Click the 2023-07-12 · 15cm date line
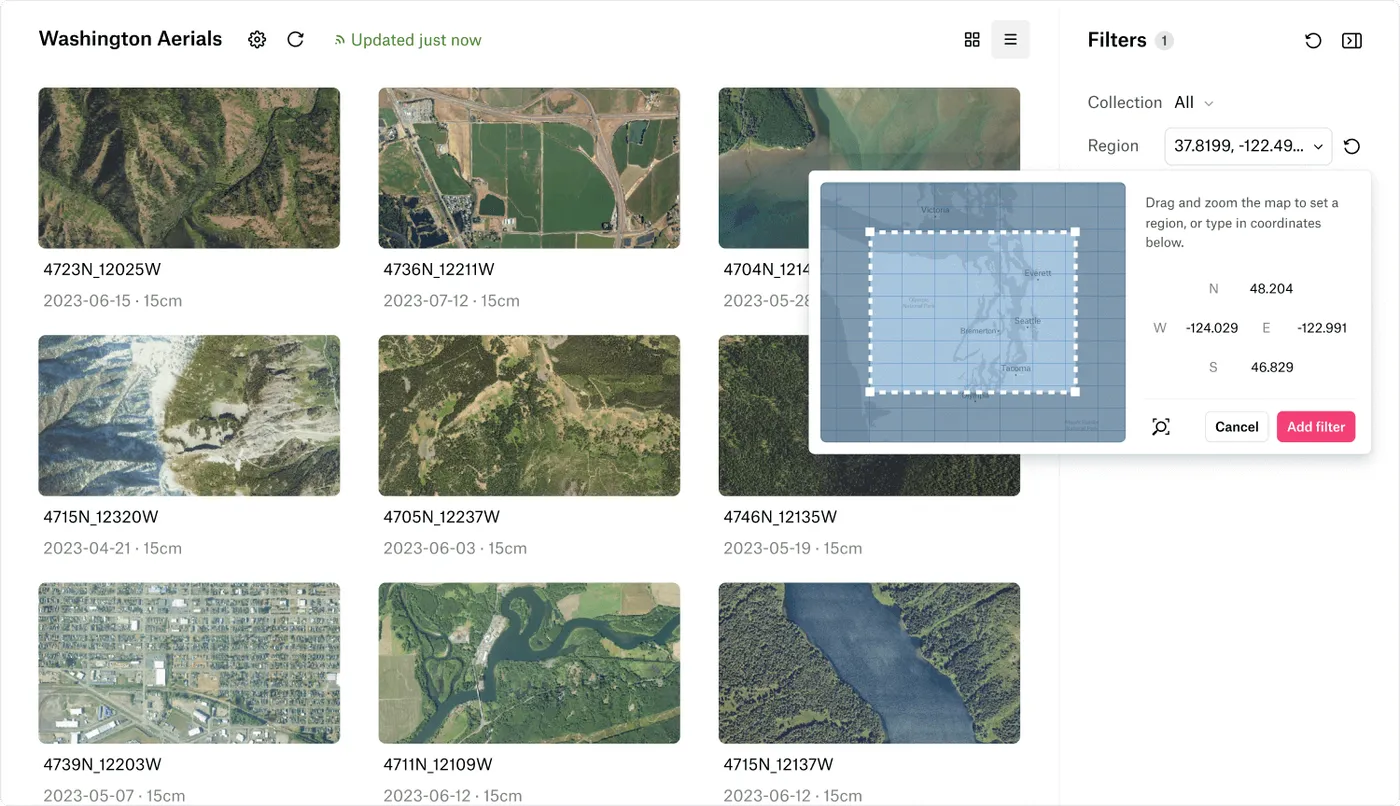 click(x=453, y=300)
